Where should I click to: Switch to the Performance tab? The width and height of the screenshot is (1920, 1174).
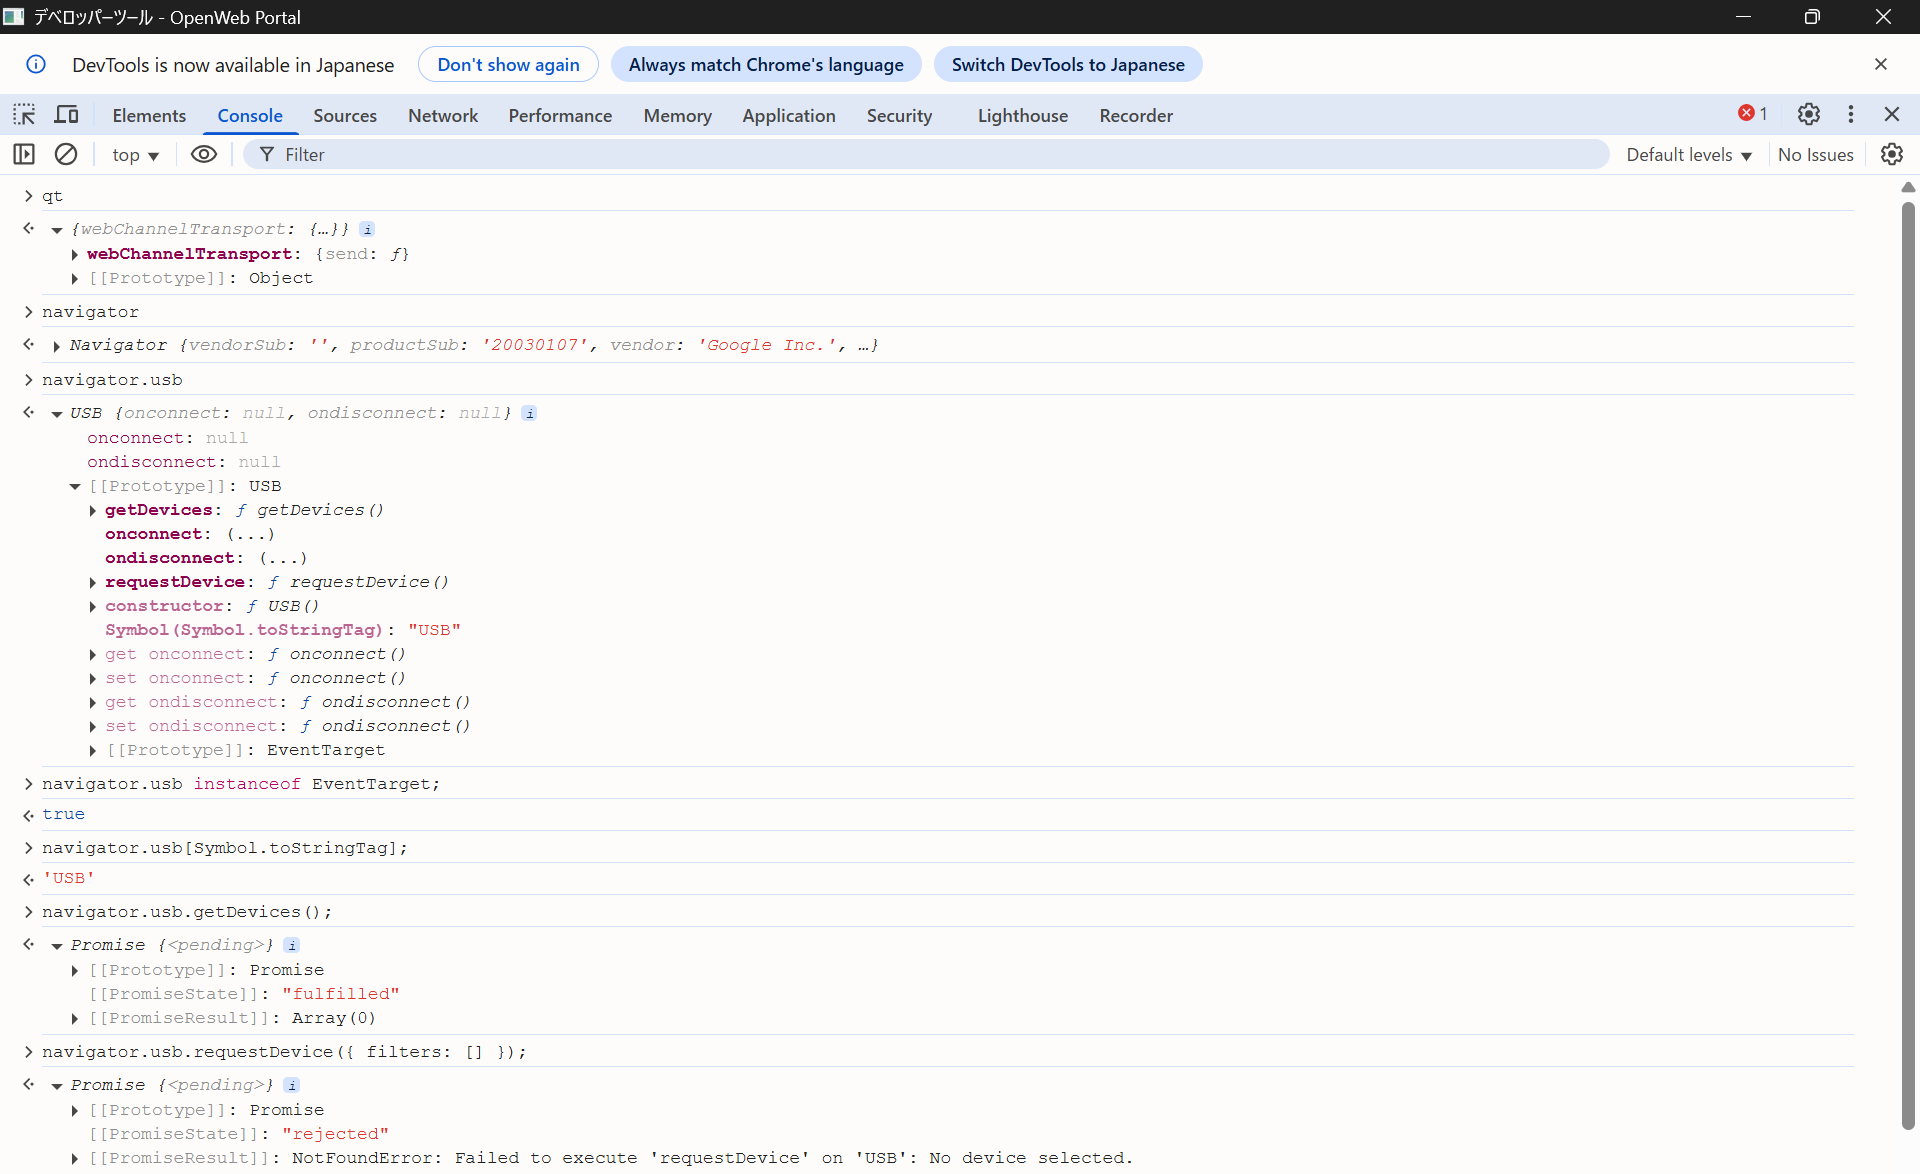[x=560, y=115]
